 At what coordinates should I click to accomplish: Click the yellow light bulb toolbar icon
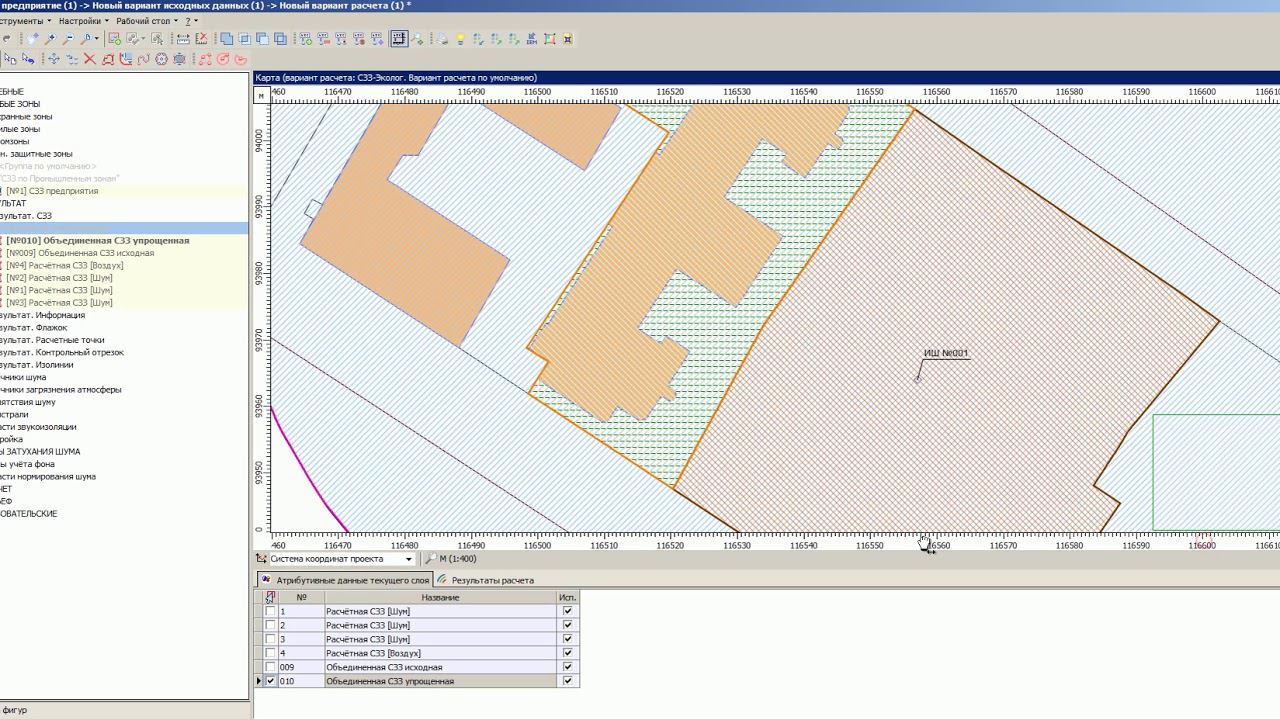coord(460,39)
